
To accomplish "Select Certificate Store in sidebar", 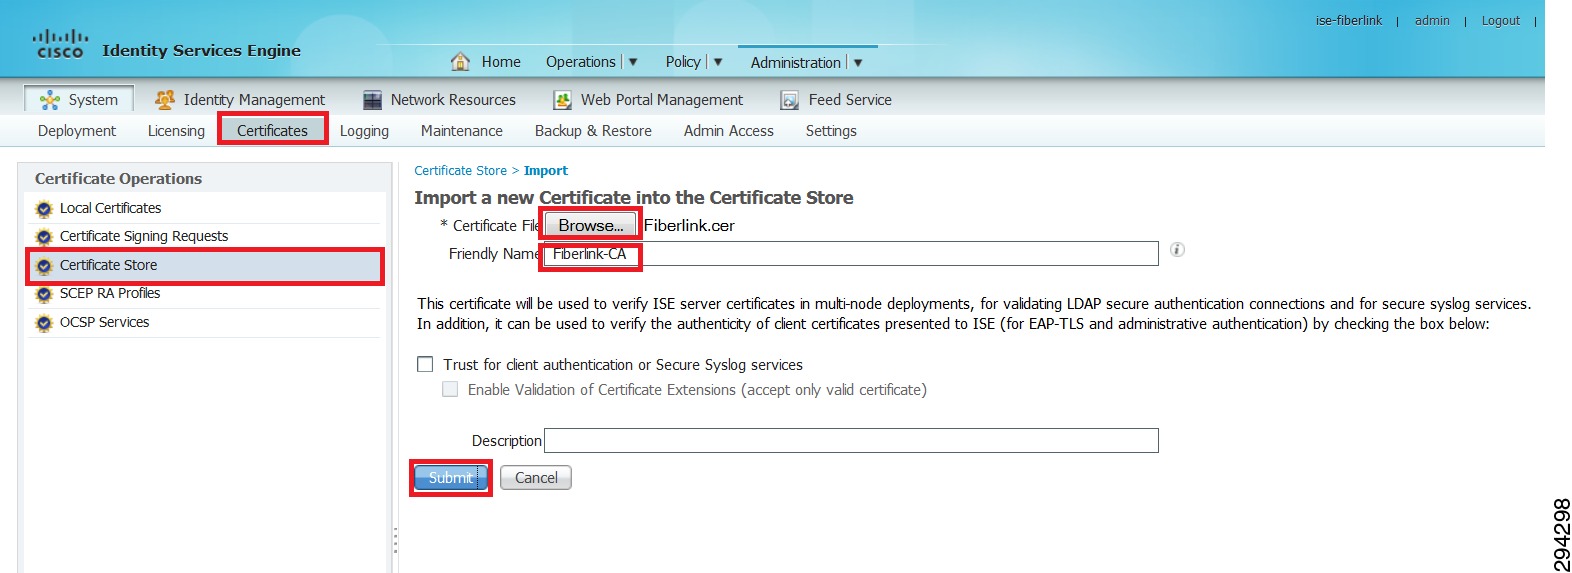I will pos(205,265).
